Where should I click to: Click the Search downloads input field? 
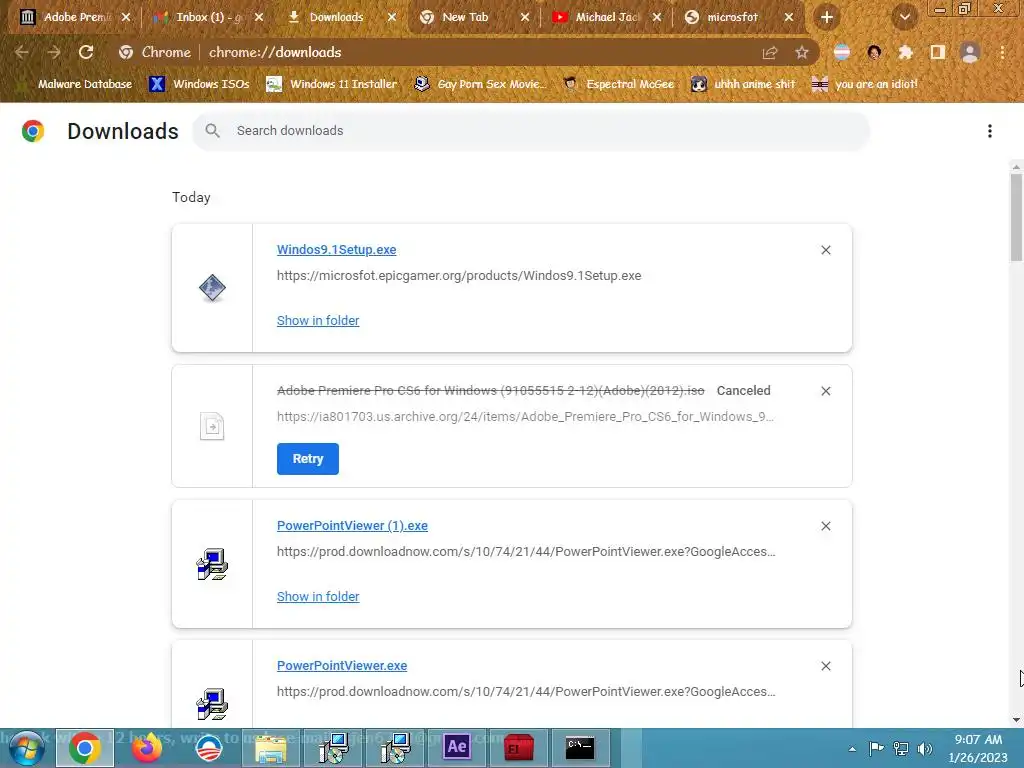tap(530, 131)
